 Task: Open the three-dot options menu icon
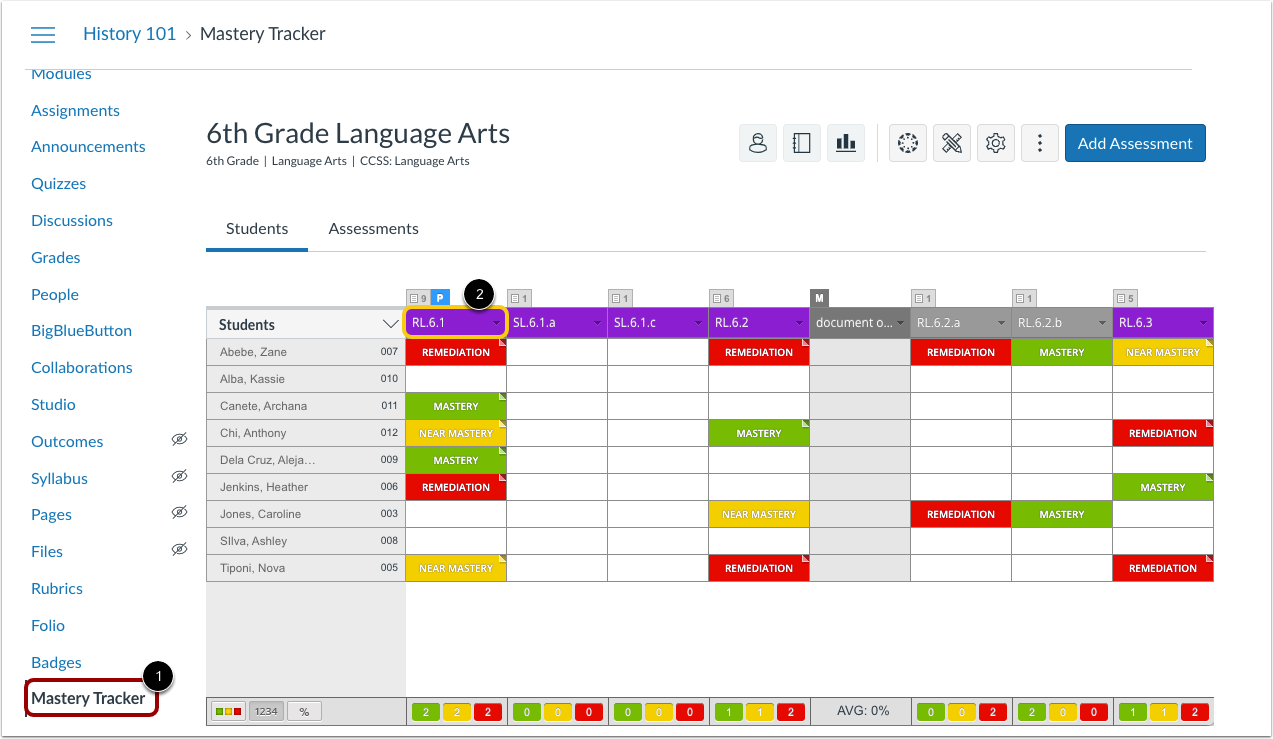pos(1039,142)
